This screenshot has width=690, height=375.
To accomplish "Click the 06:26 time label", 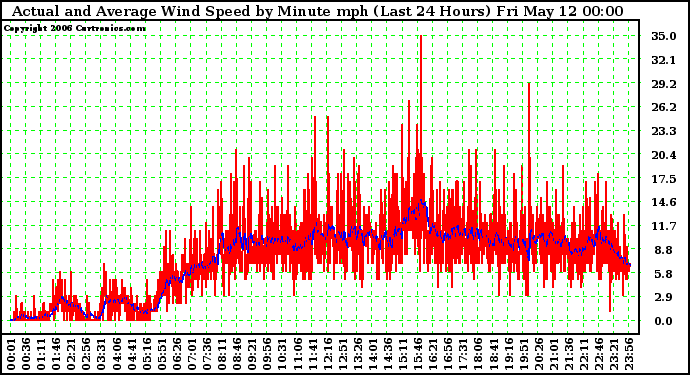I will pos(177,354).
